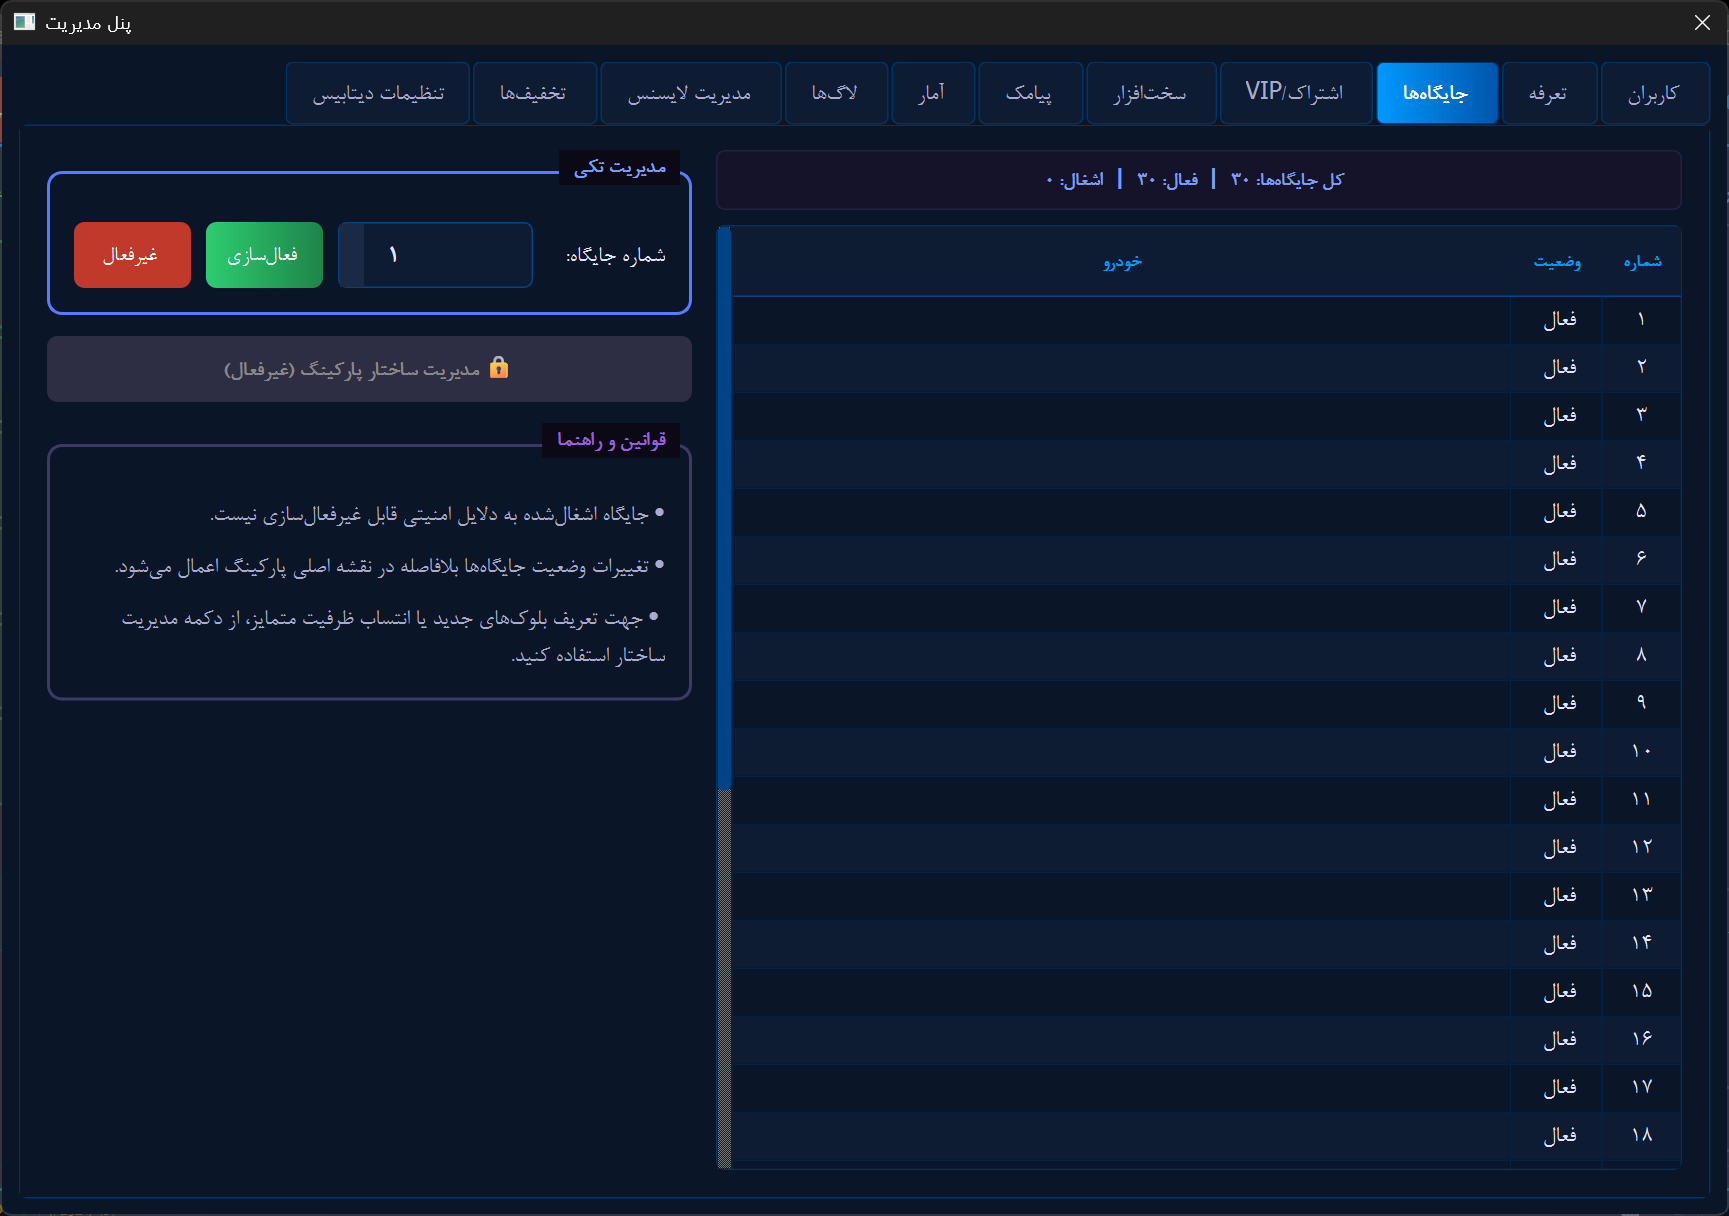
Task: Click the مدیریت ساختار پارکینگ button
Action: point(369,369)
